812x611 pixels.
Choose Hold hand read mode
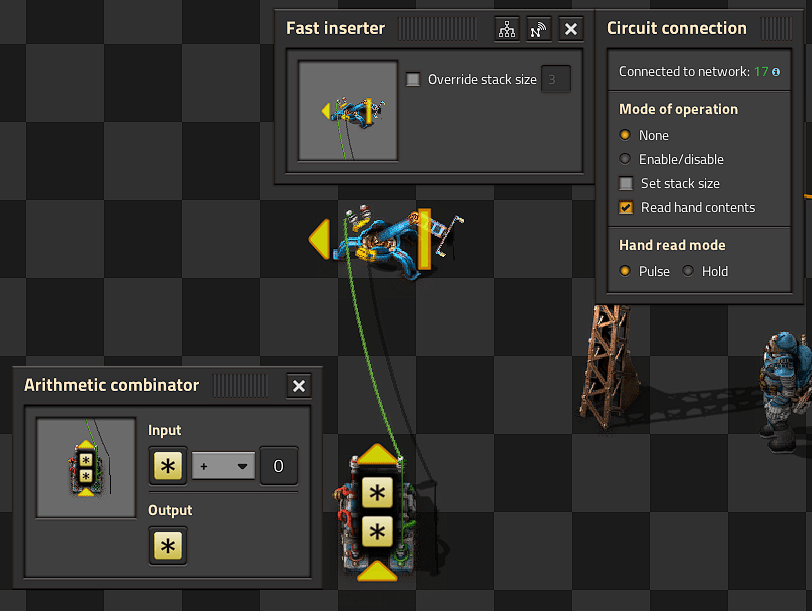pos(688,271)
